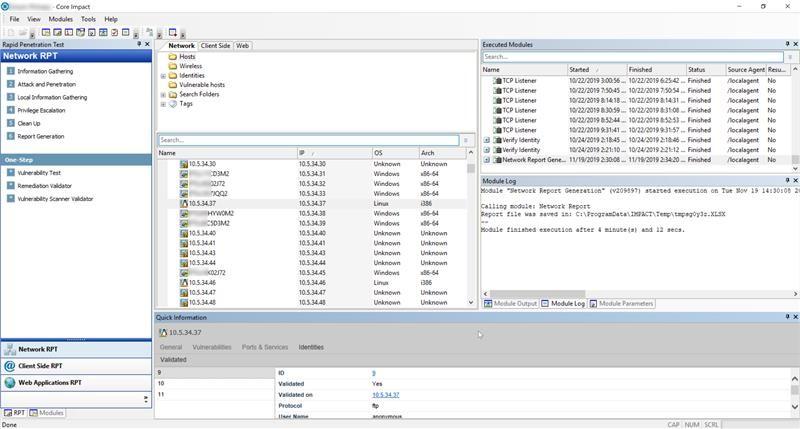This screenshot has height=429, width=800.
Task: Sort hosts by the OS column header
Action: pos(395,153)
